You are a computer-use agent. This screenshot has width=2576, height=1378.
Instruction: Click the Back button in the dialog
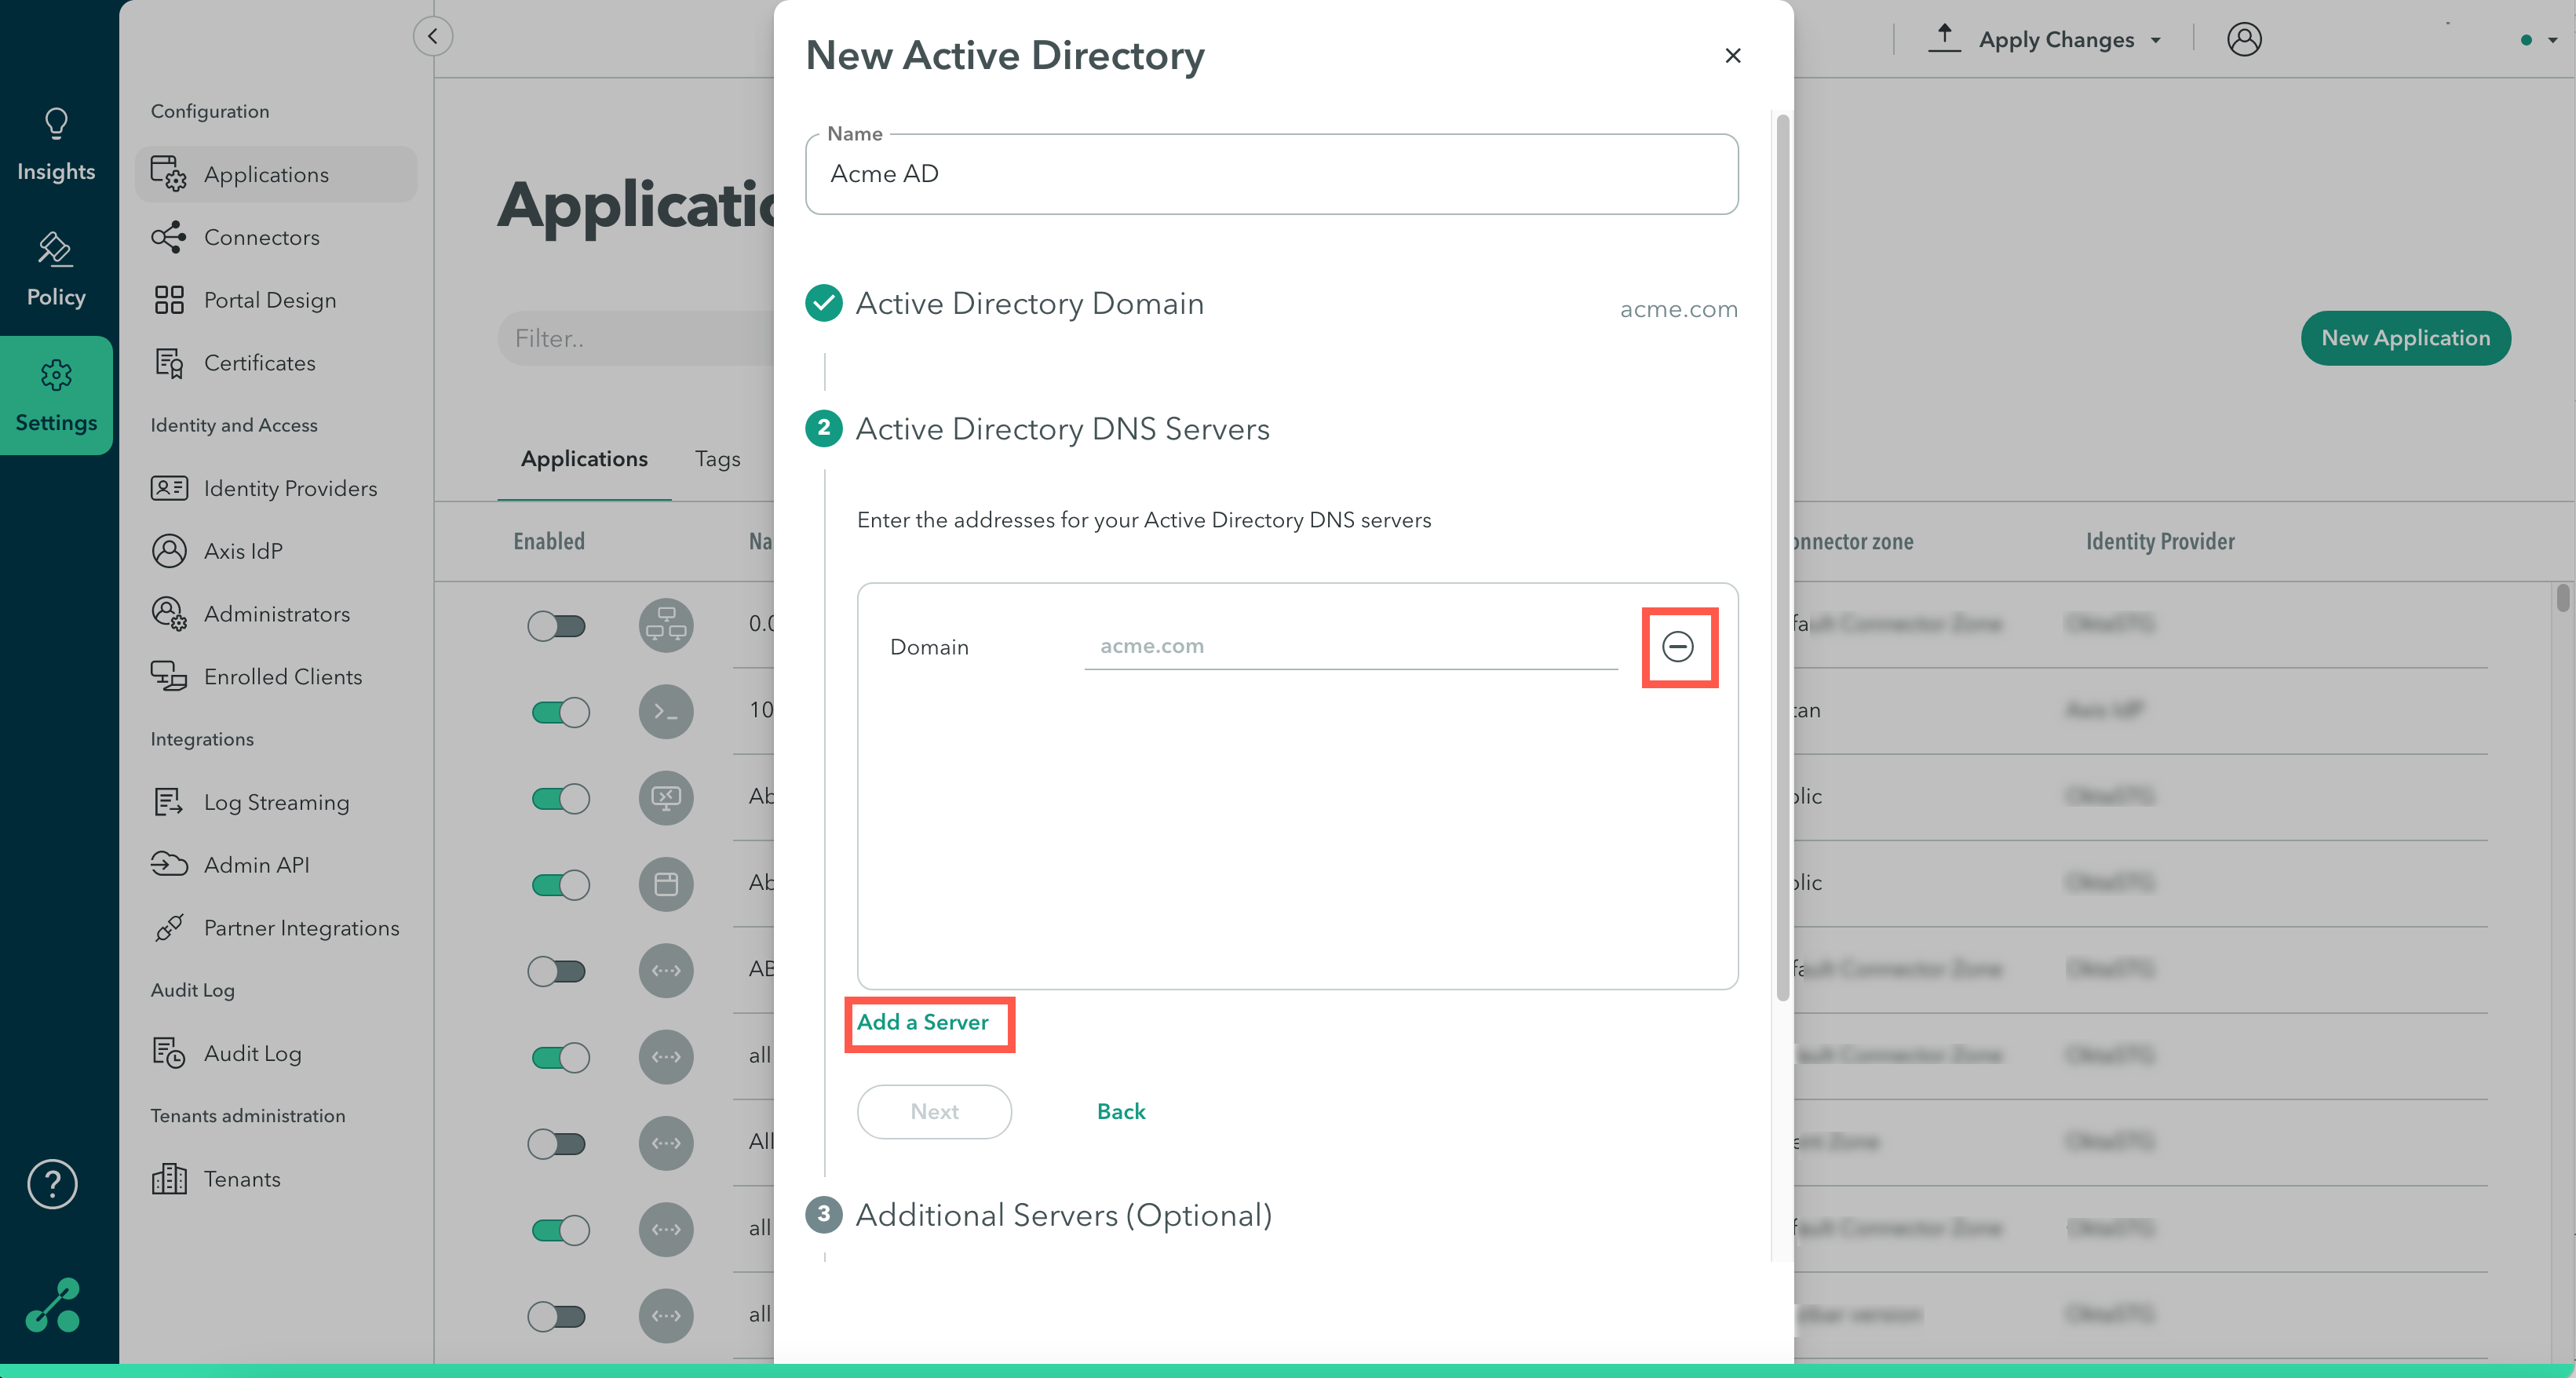pyautogui.click(x=1120, y=1112)
